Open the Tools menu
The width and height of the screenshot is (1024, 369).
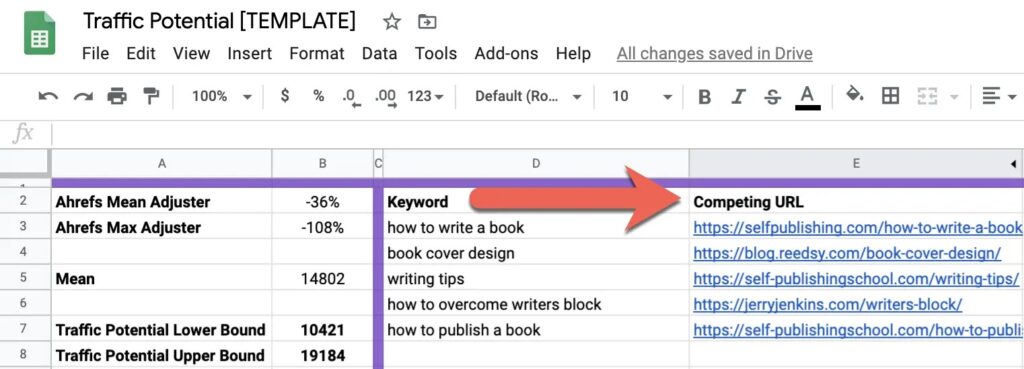pos(436,54)
